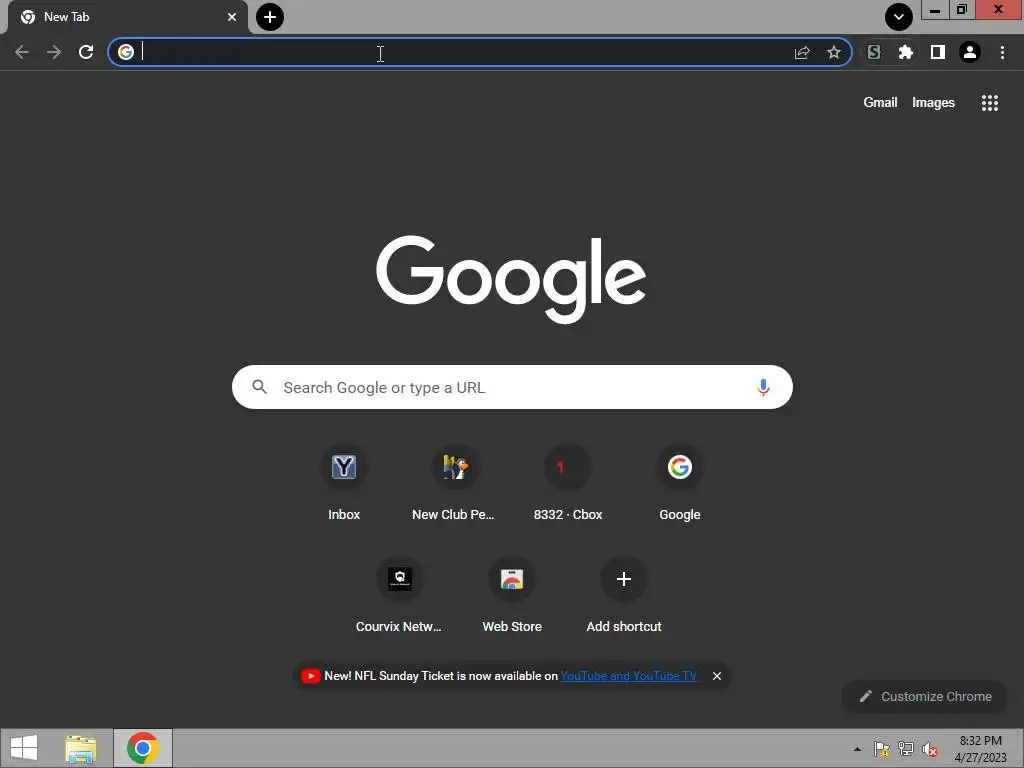Click Customize Chrome
The image size is (1024, 768).
click(926, 696)
